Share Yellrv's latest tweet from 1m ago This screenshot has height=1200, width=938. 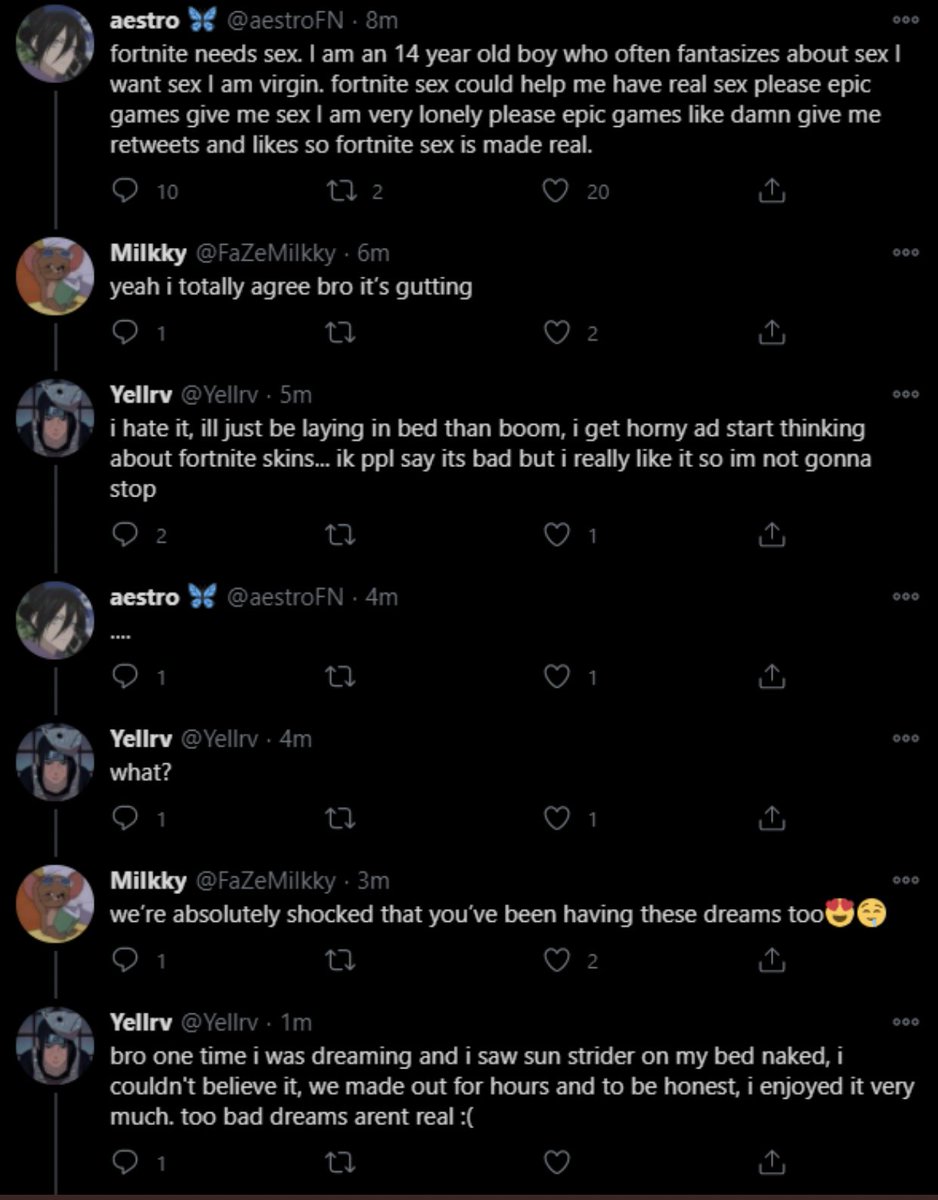(x=772, y=1162)
